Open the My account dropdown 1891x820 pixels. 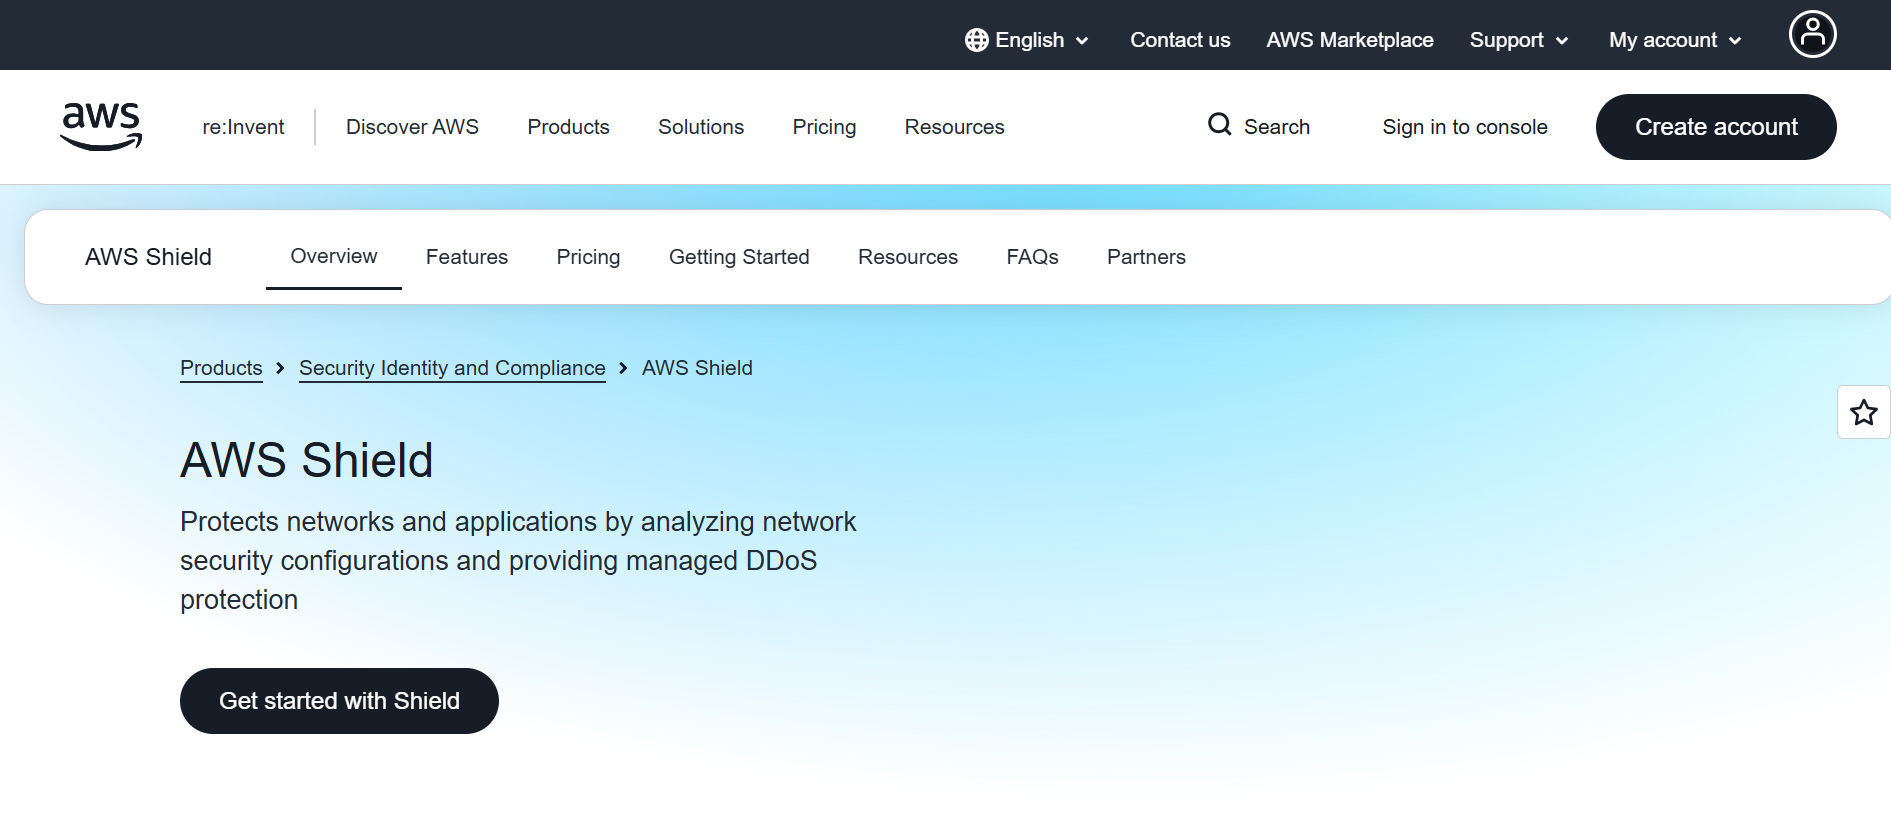click(1675, 40)
